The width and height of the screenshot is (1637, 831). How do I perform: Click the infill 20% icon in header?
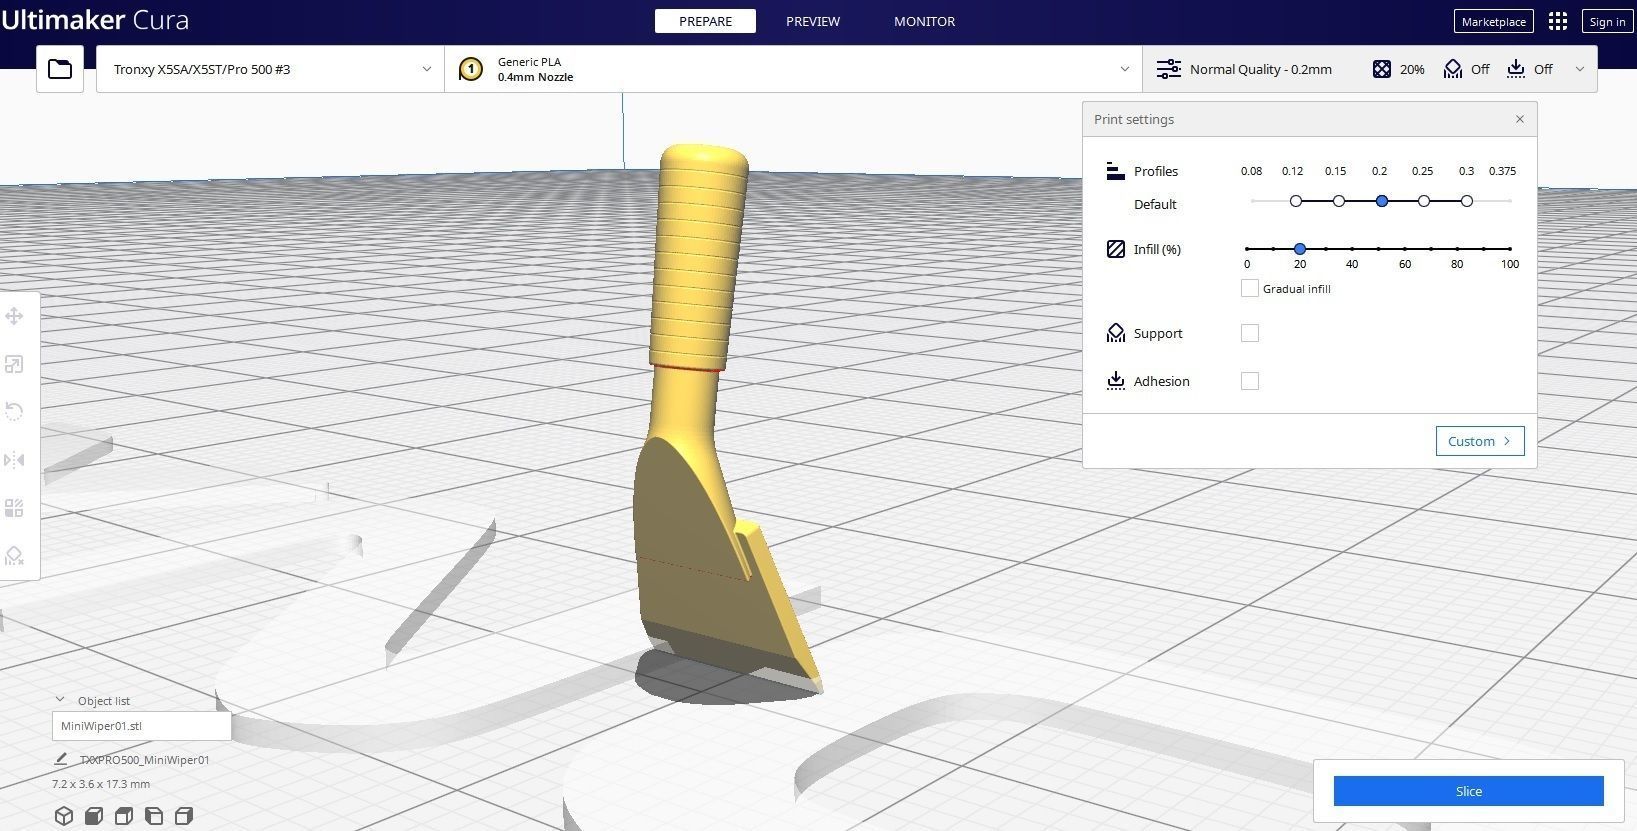click(1382, 69)
